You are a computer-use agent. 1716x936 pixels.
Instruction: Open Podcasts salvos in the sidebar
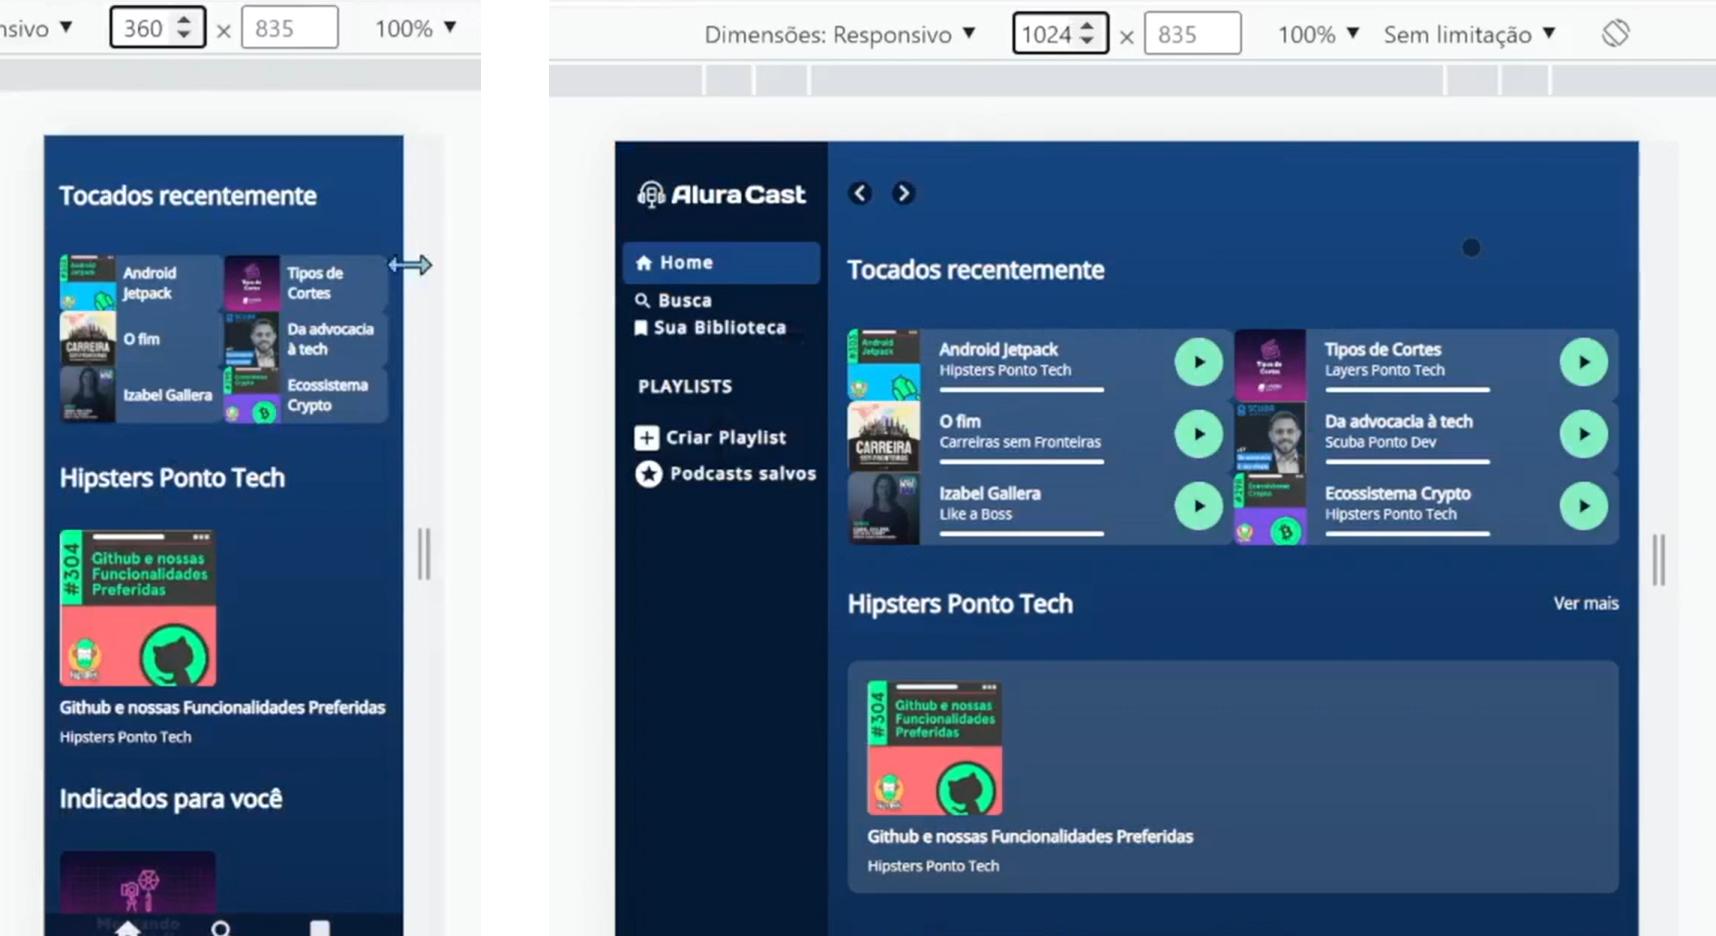(x=726, y=474)
